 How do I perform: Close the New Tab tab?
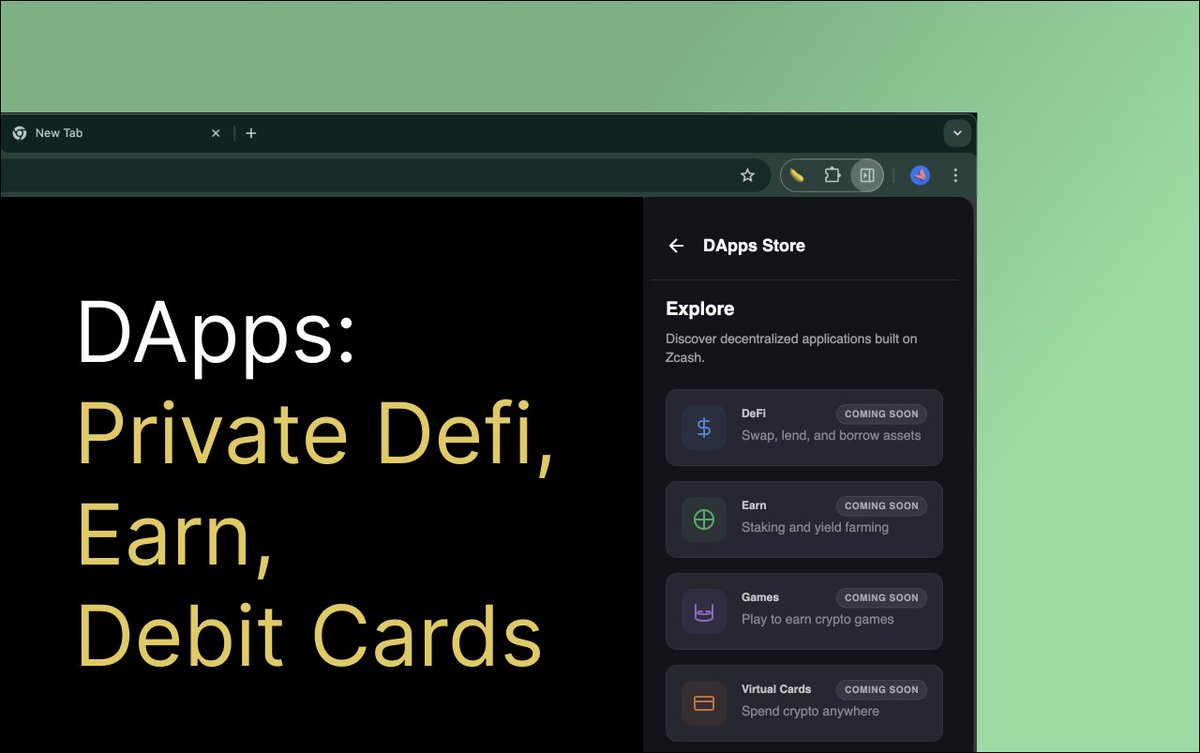[x=215, y=133]
